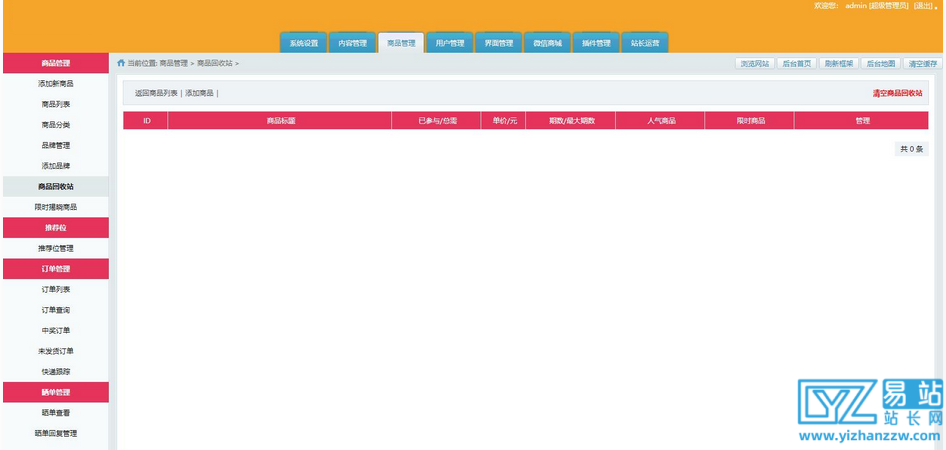
Task: Collapse the 订单管理 sidebar section header
Action: 56,269
